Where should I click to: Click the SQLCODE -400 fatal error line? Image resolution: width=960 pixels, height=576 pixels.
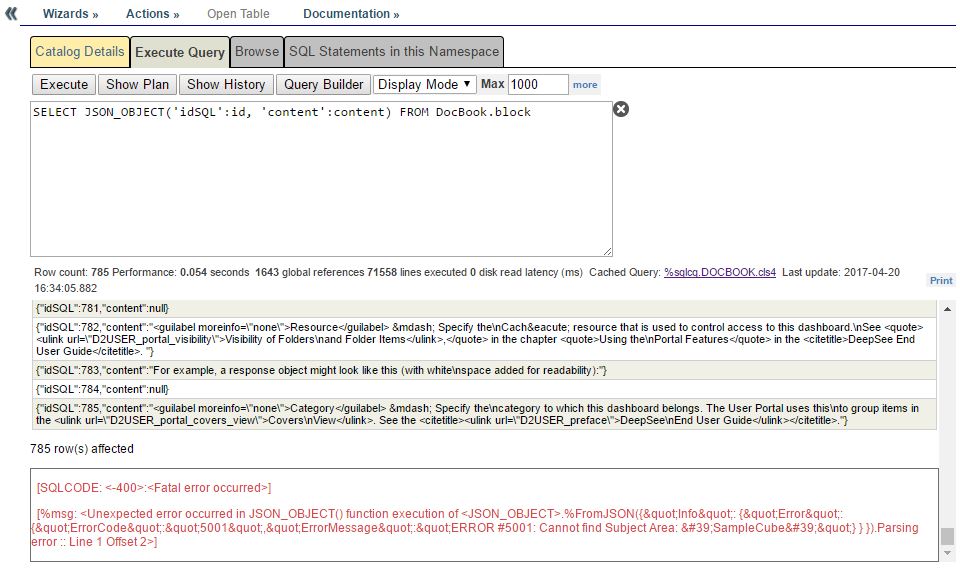154,488
